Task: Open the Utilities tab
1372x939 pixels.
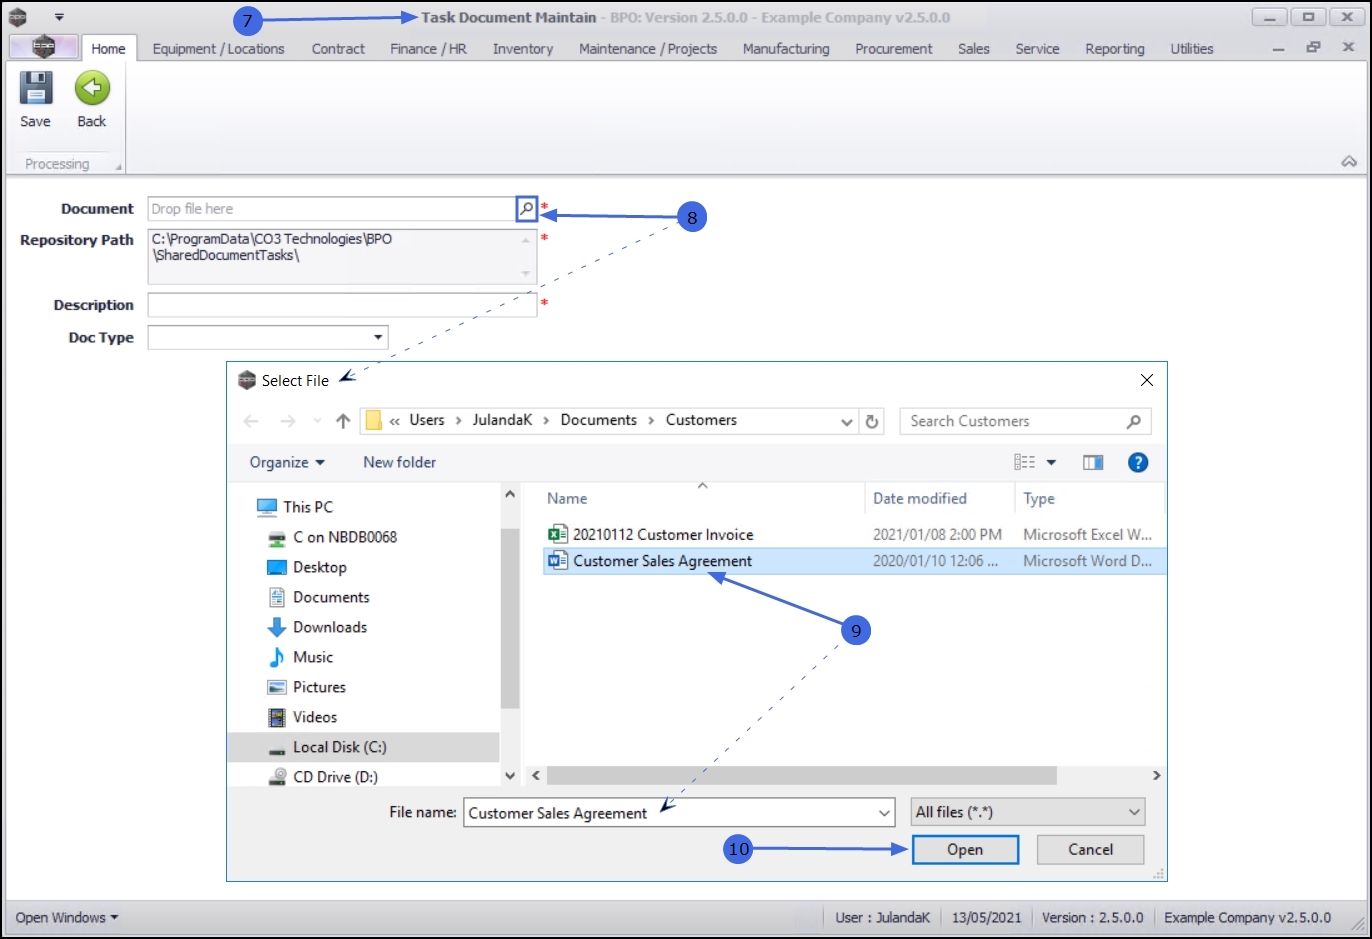Action: (x=1192, y=48)
